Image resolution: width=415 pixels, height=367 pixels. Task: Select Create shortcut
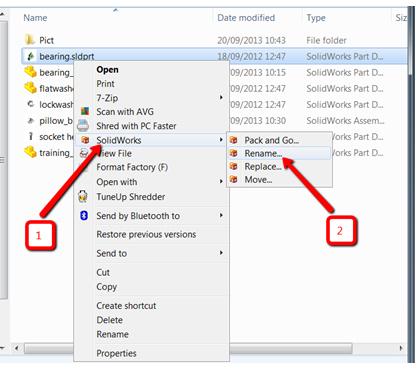(126, 306)
